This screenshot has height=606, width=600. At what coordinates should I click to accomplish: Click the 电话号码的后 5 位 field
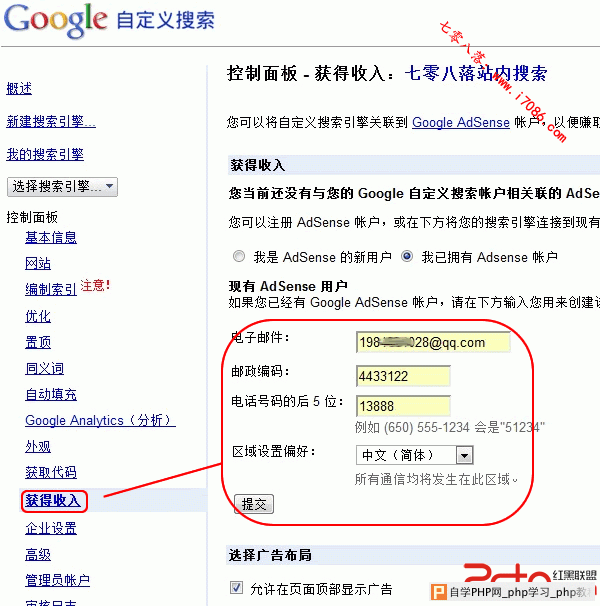403,406
